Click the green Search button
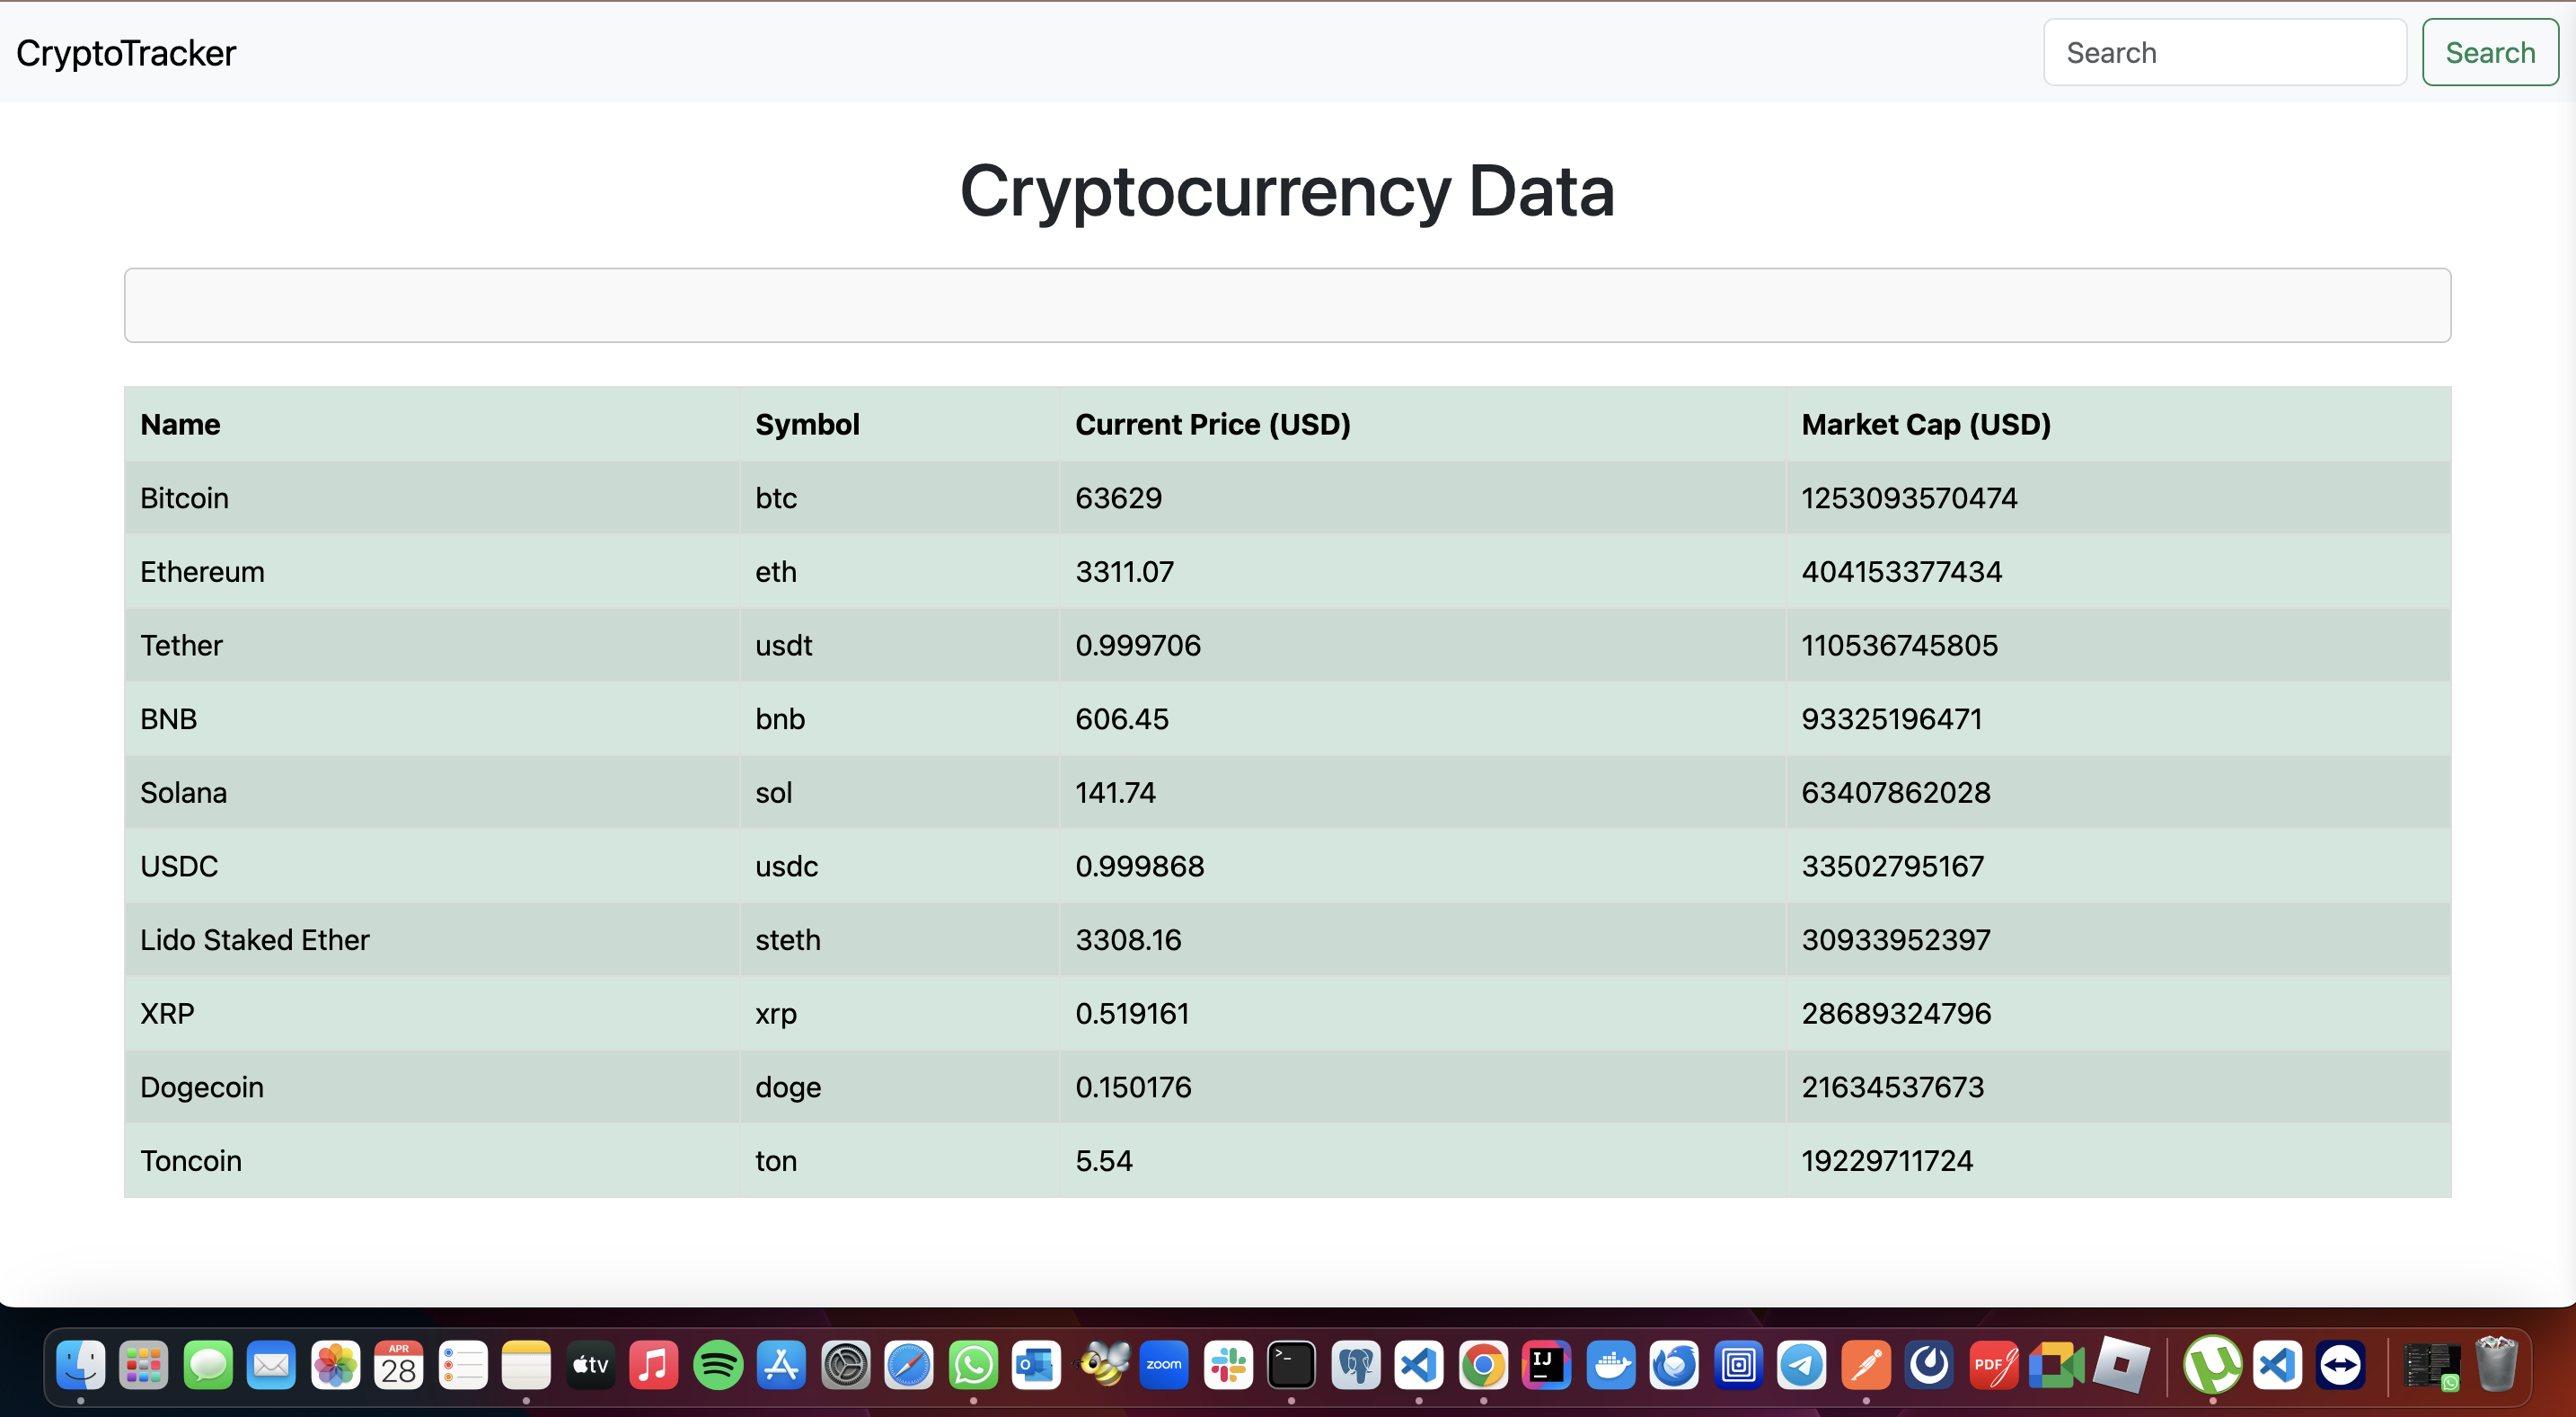 [x=2489, y=52]
